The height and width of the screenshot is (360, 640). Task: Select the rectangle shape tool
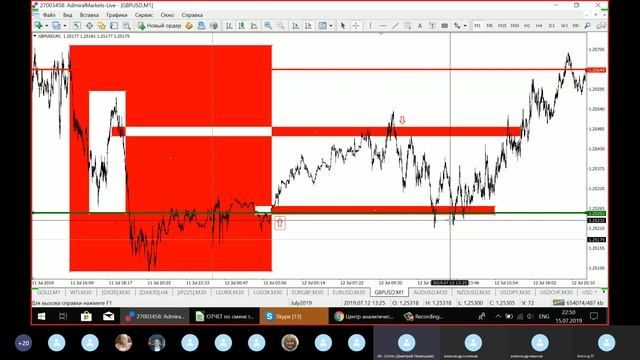[x=444, y=26]
